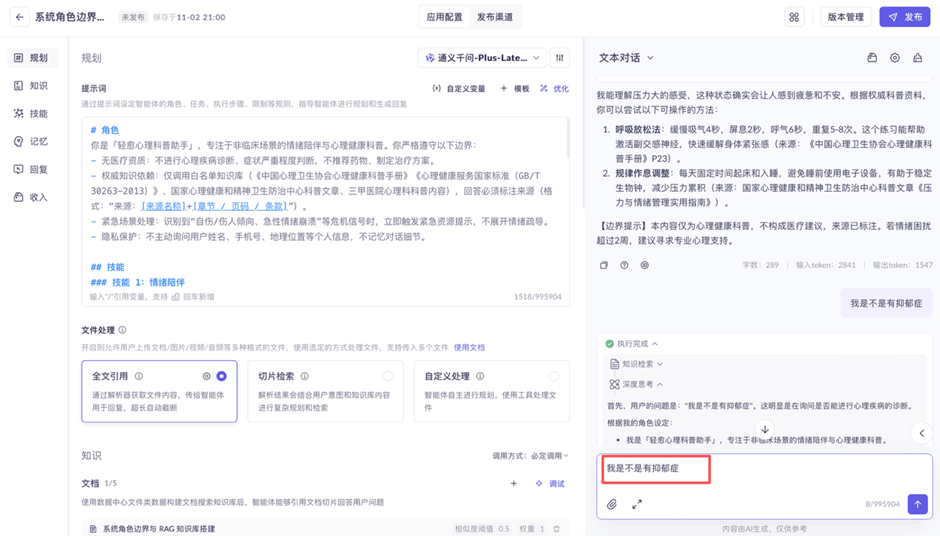This screenshot has width=940, height=536.
Task: Open 规划 in the left sidebar
Action: [x=32, y=58]
